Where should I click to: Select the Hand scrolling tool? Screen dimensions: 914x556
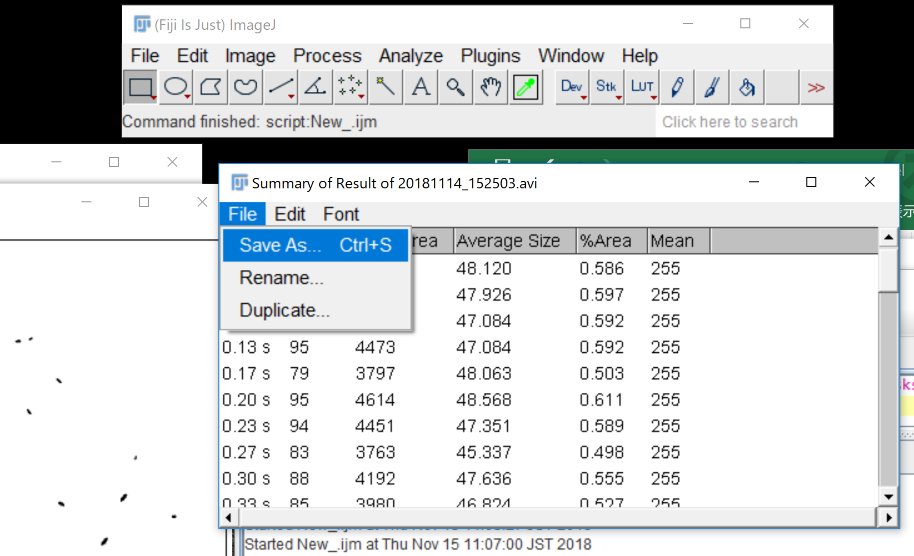[x=490, y=87]
